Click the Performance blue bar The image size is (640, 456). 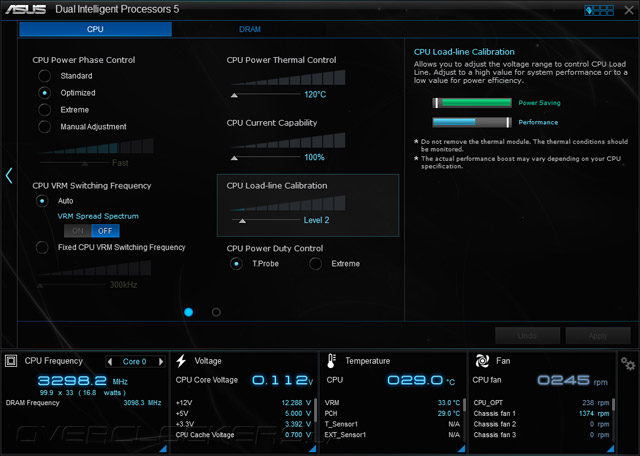click(472, 122)
